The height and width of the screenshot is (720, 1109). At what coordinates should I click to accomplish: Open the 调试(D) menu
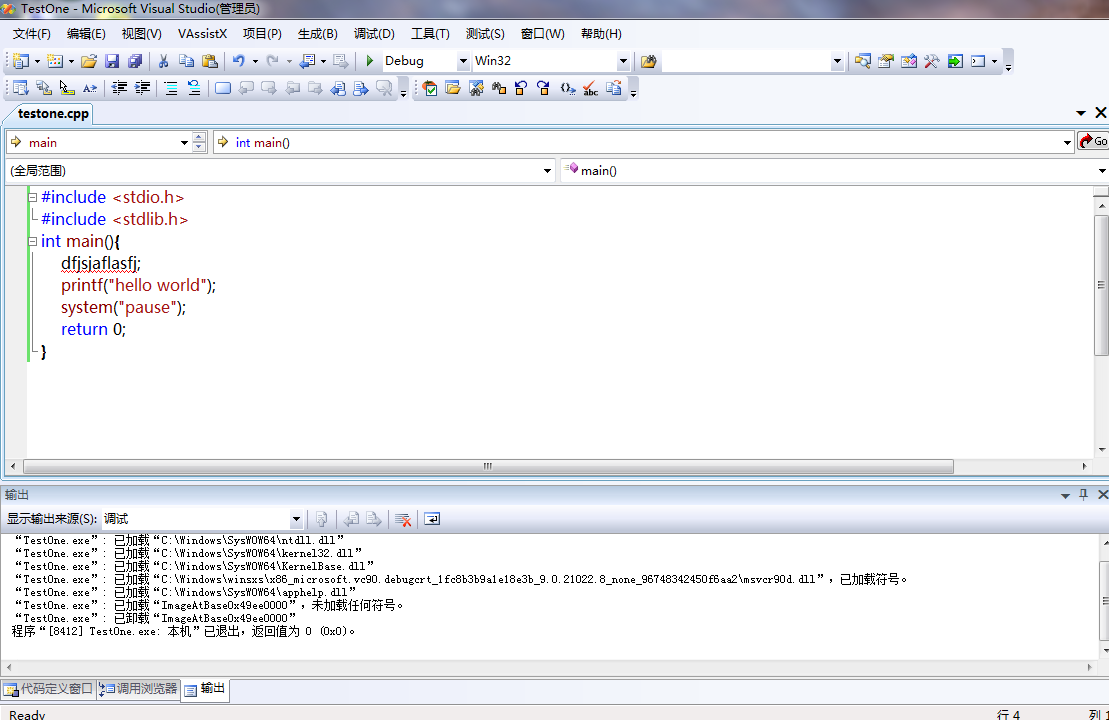(374, 34)
